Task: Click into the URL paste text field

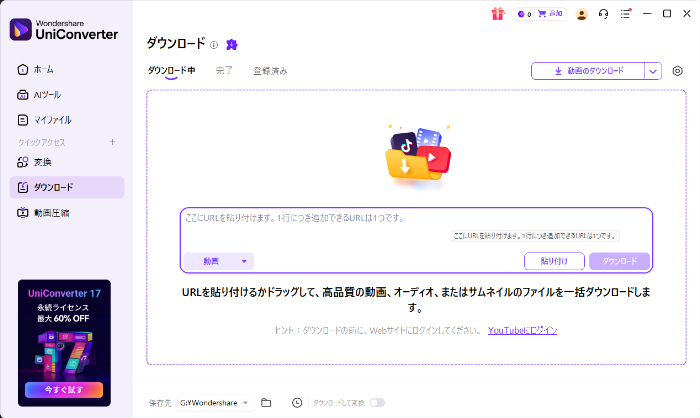Action: point(416,228)
